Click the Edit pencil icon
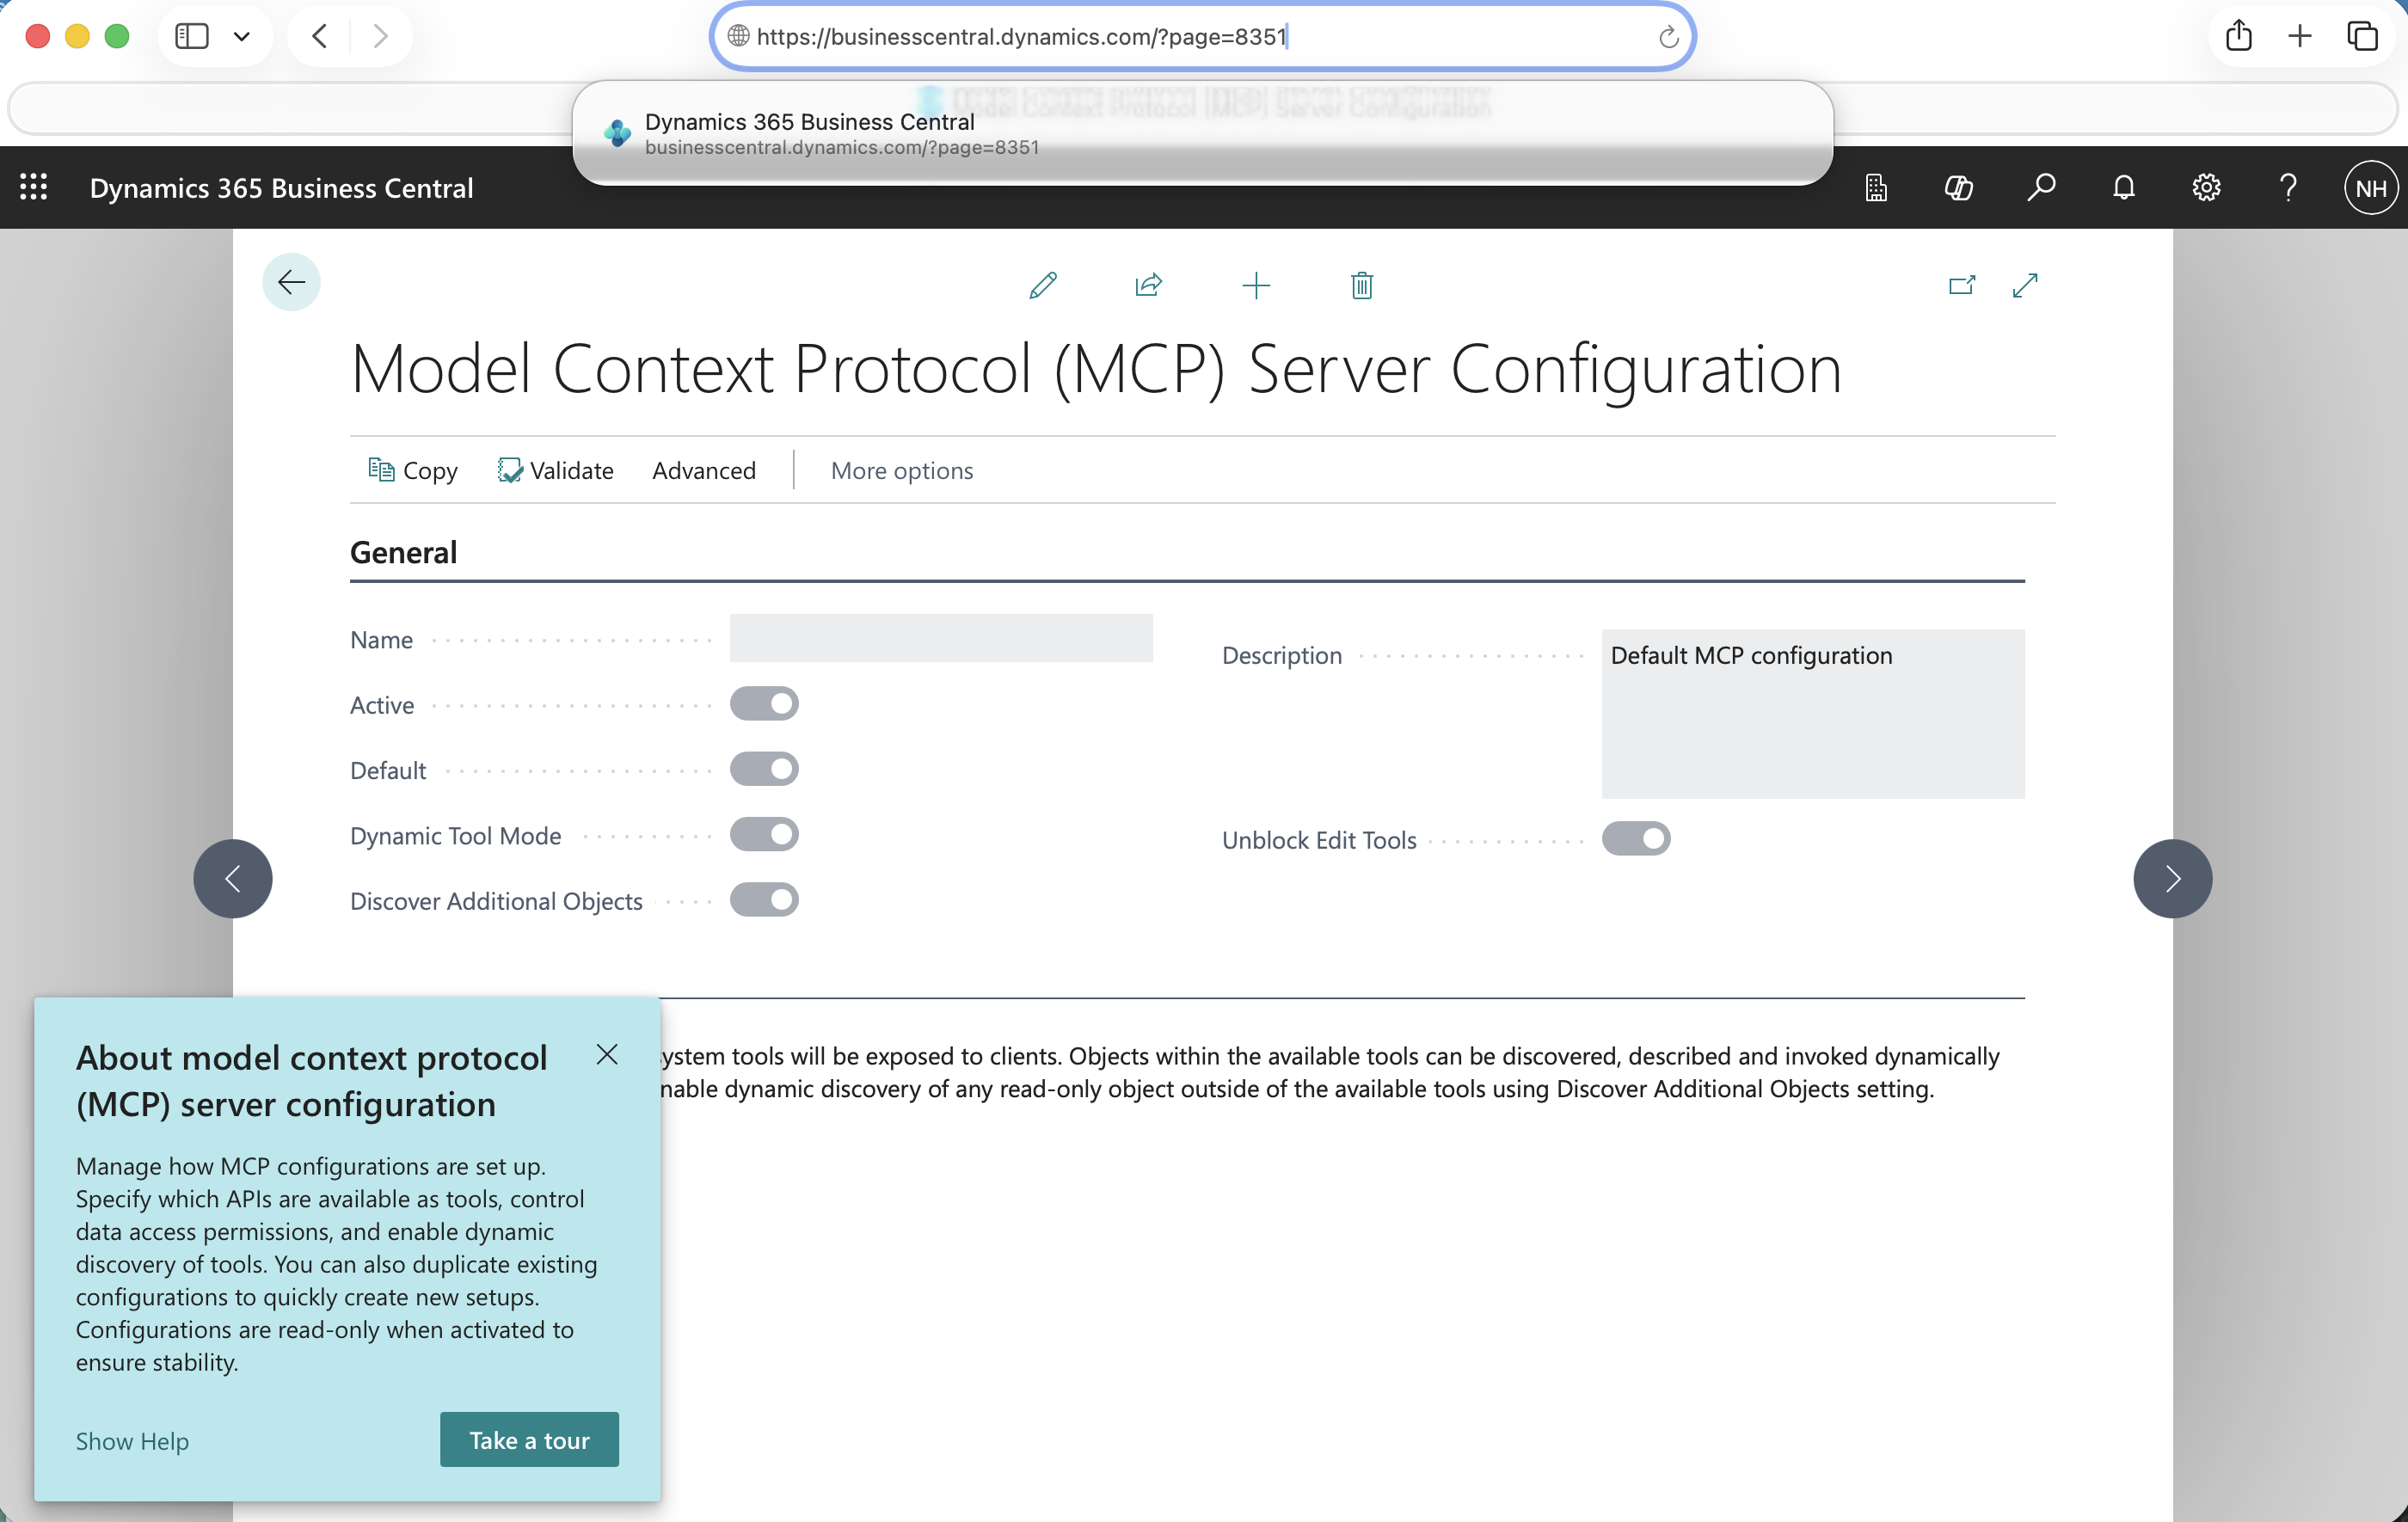The height and width of the screenshot is (1522, 2408). click(x=1043, y=286)
